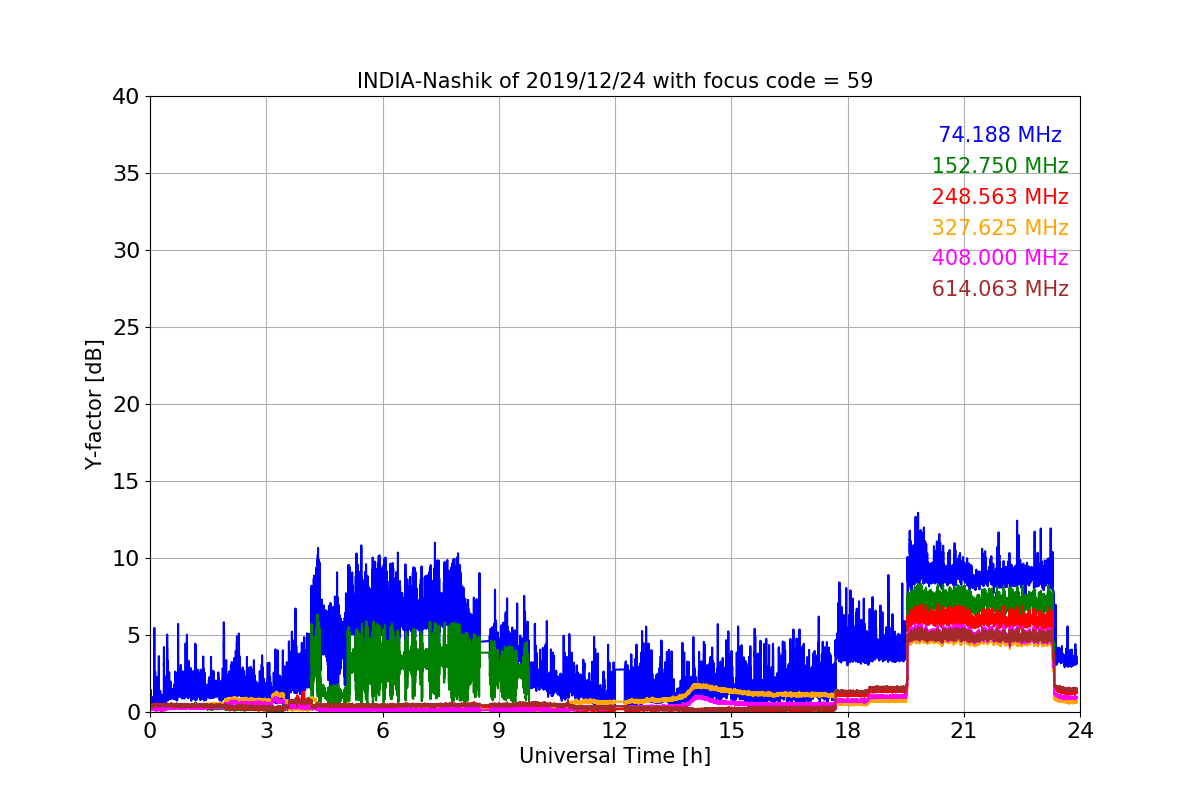Click the x-axis tick labeled 3
Image resolution: width=1200 pixels, height=800 pixels.
click(266, 731)
